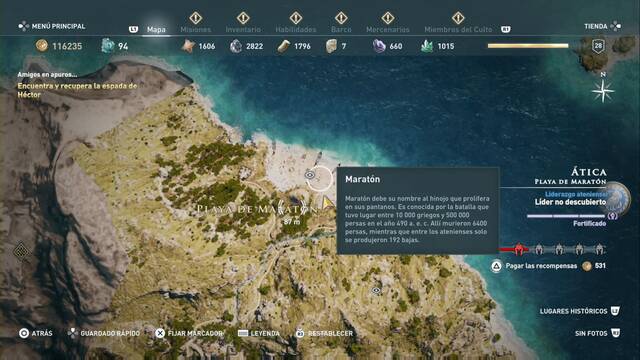Image resolution: width=640 pixels, height=360 pixels.
Task: Click the alert icon above Misiones
Action: pyautogui.click(x=196, y=18)
